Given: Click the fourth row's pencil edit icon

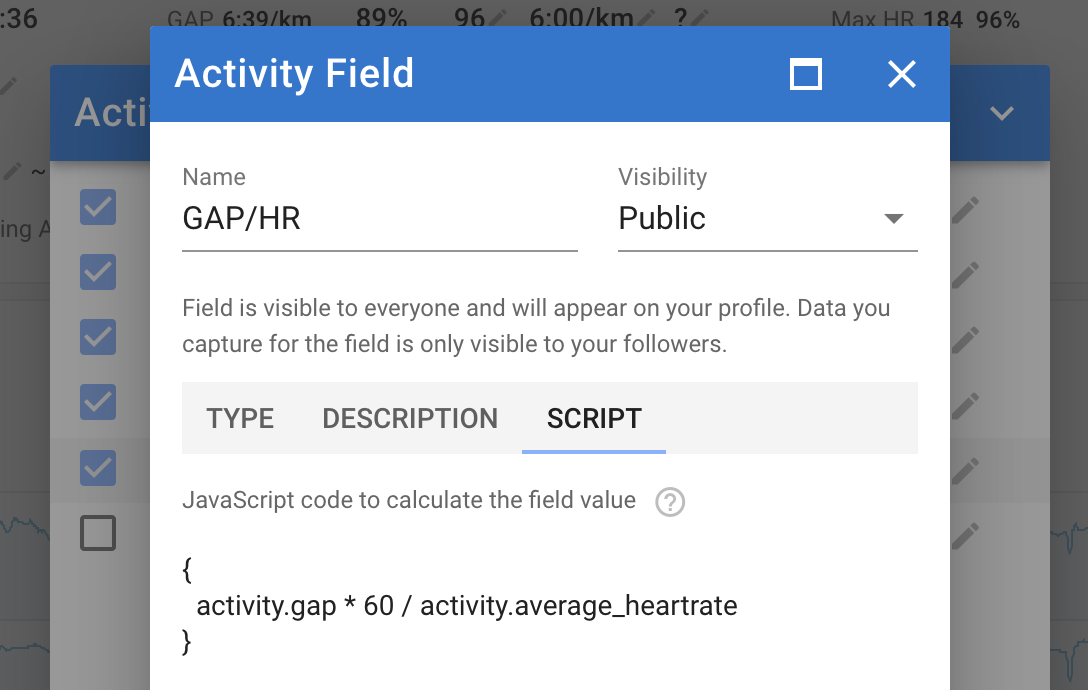Looking at the screenshot, I should 965,405.
